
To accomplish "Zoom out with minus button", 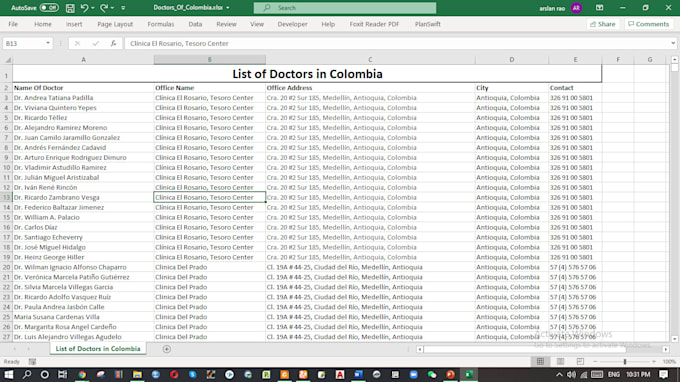I will pyautogui.click(x=595, y=362).
